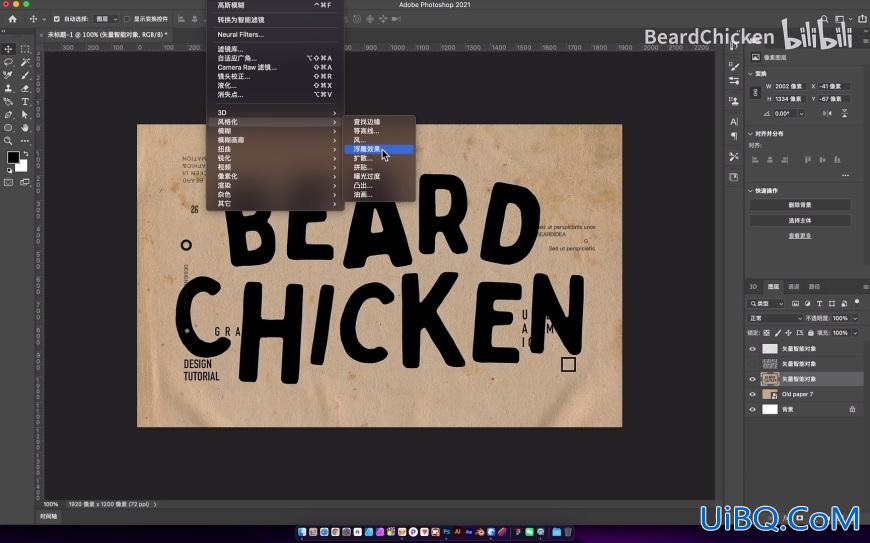The height and width of the screenshot is (543, 870).
Task: Click the align more options three dots
Action: pyautogui.click(x=845, y=175)
